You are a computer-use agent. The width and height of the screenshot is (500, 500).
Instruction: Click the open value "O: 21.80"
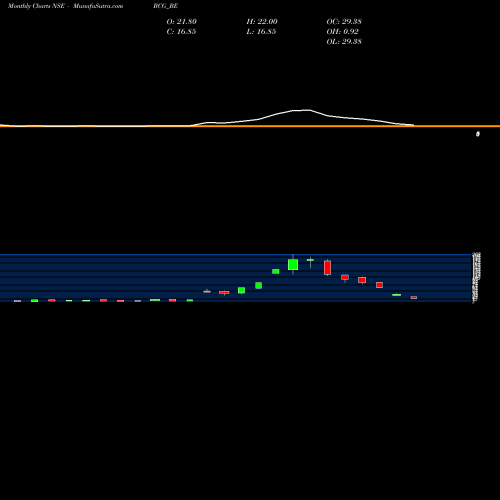182,22
